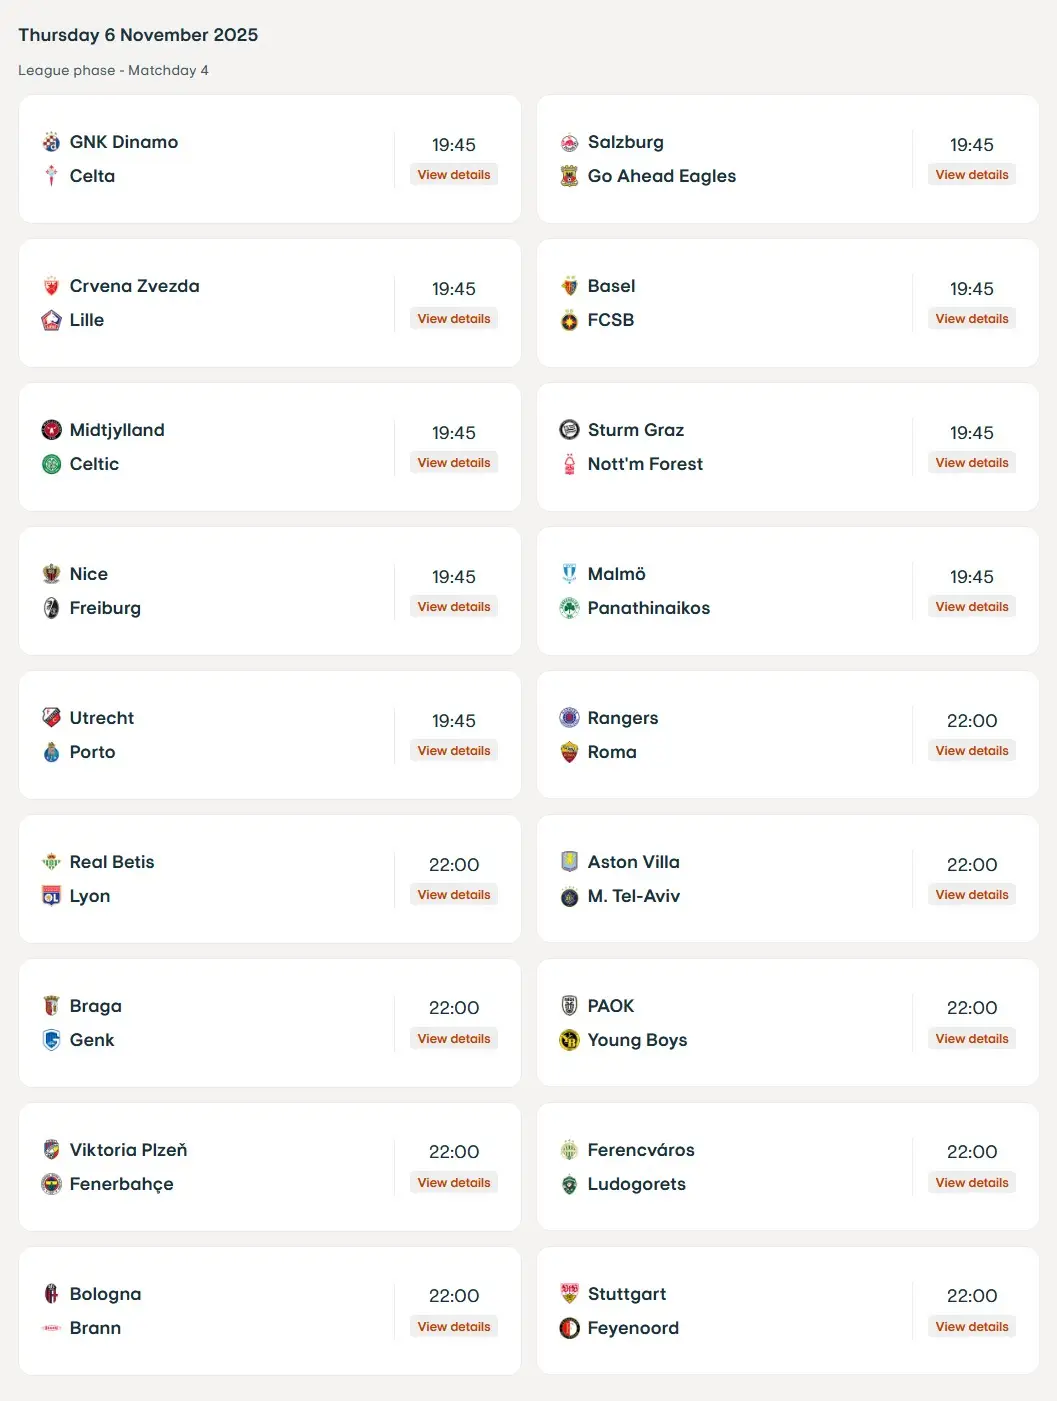This screenshot has height=1401, width=1057.
Task: Click the Porto club crest icon
Action: pyautogui.click(x=51, y=752)
